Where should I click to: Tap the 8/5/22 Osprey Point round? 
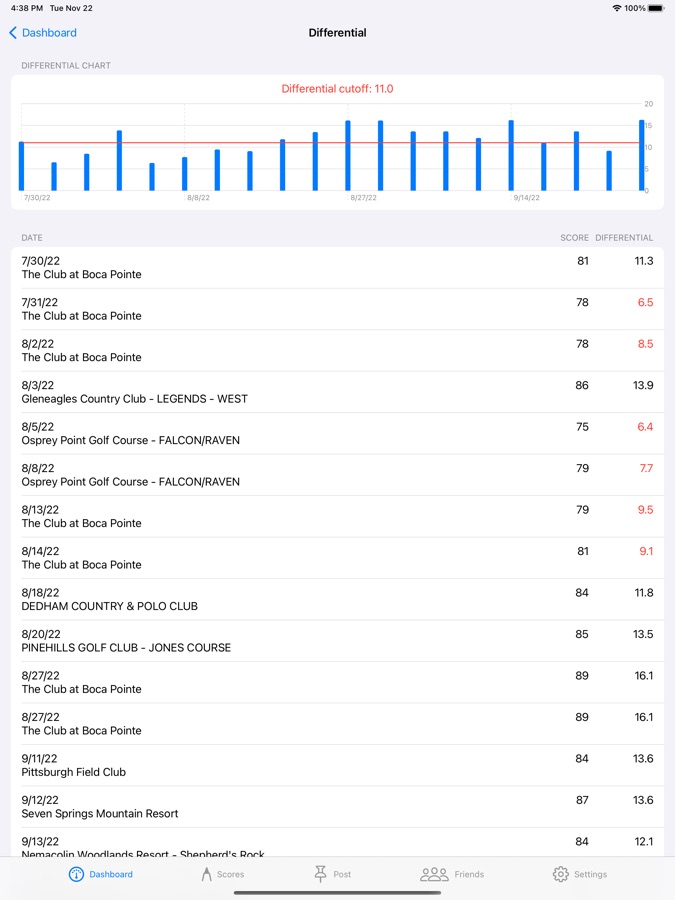tap(337, 433)
